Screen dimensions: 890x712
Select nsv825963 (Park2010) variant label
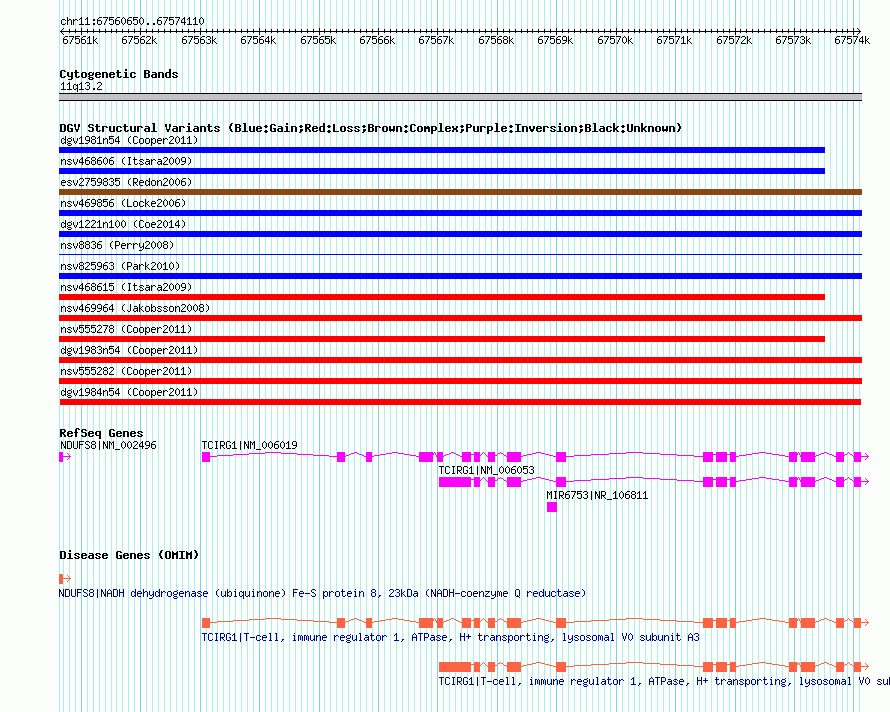120,266
